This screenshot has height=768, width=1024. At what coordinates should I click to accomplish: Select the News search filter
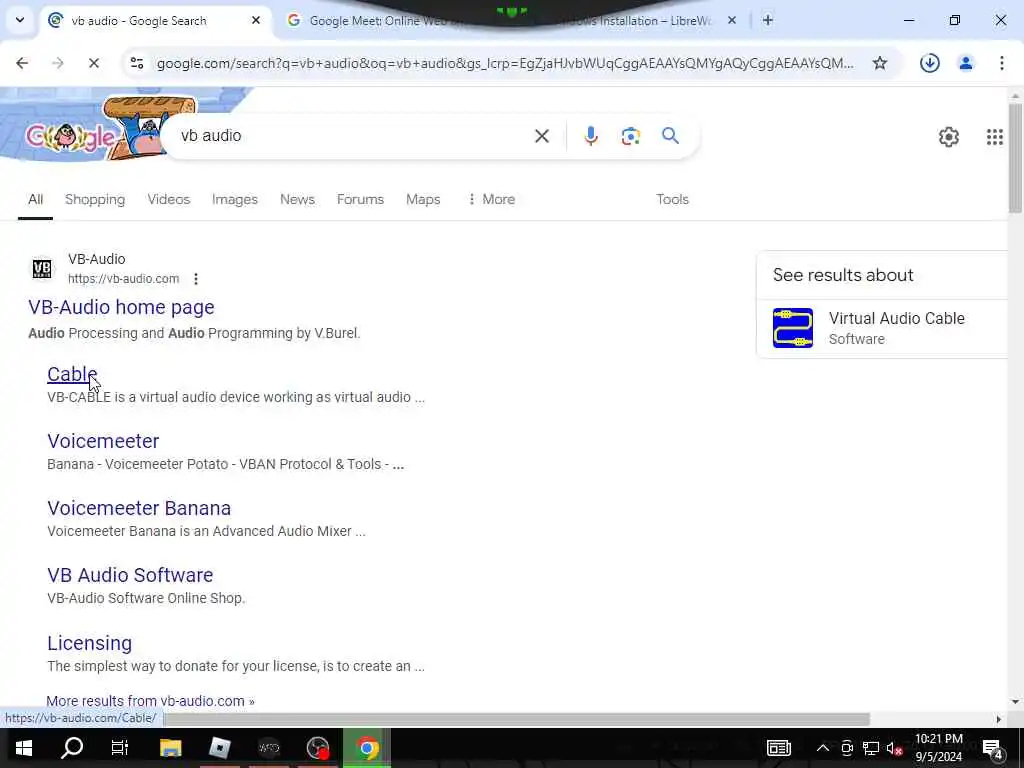coord(297,199)
